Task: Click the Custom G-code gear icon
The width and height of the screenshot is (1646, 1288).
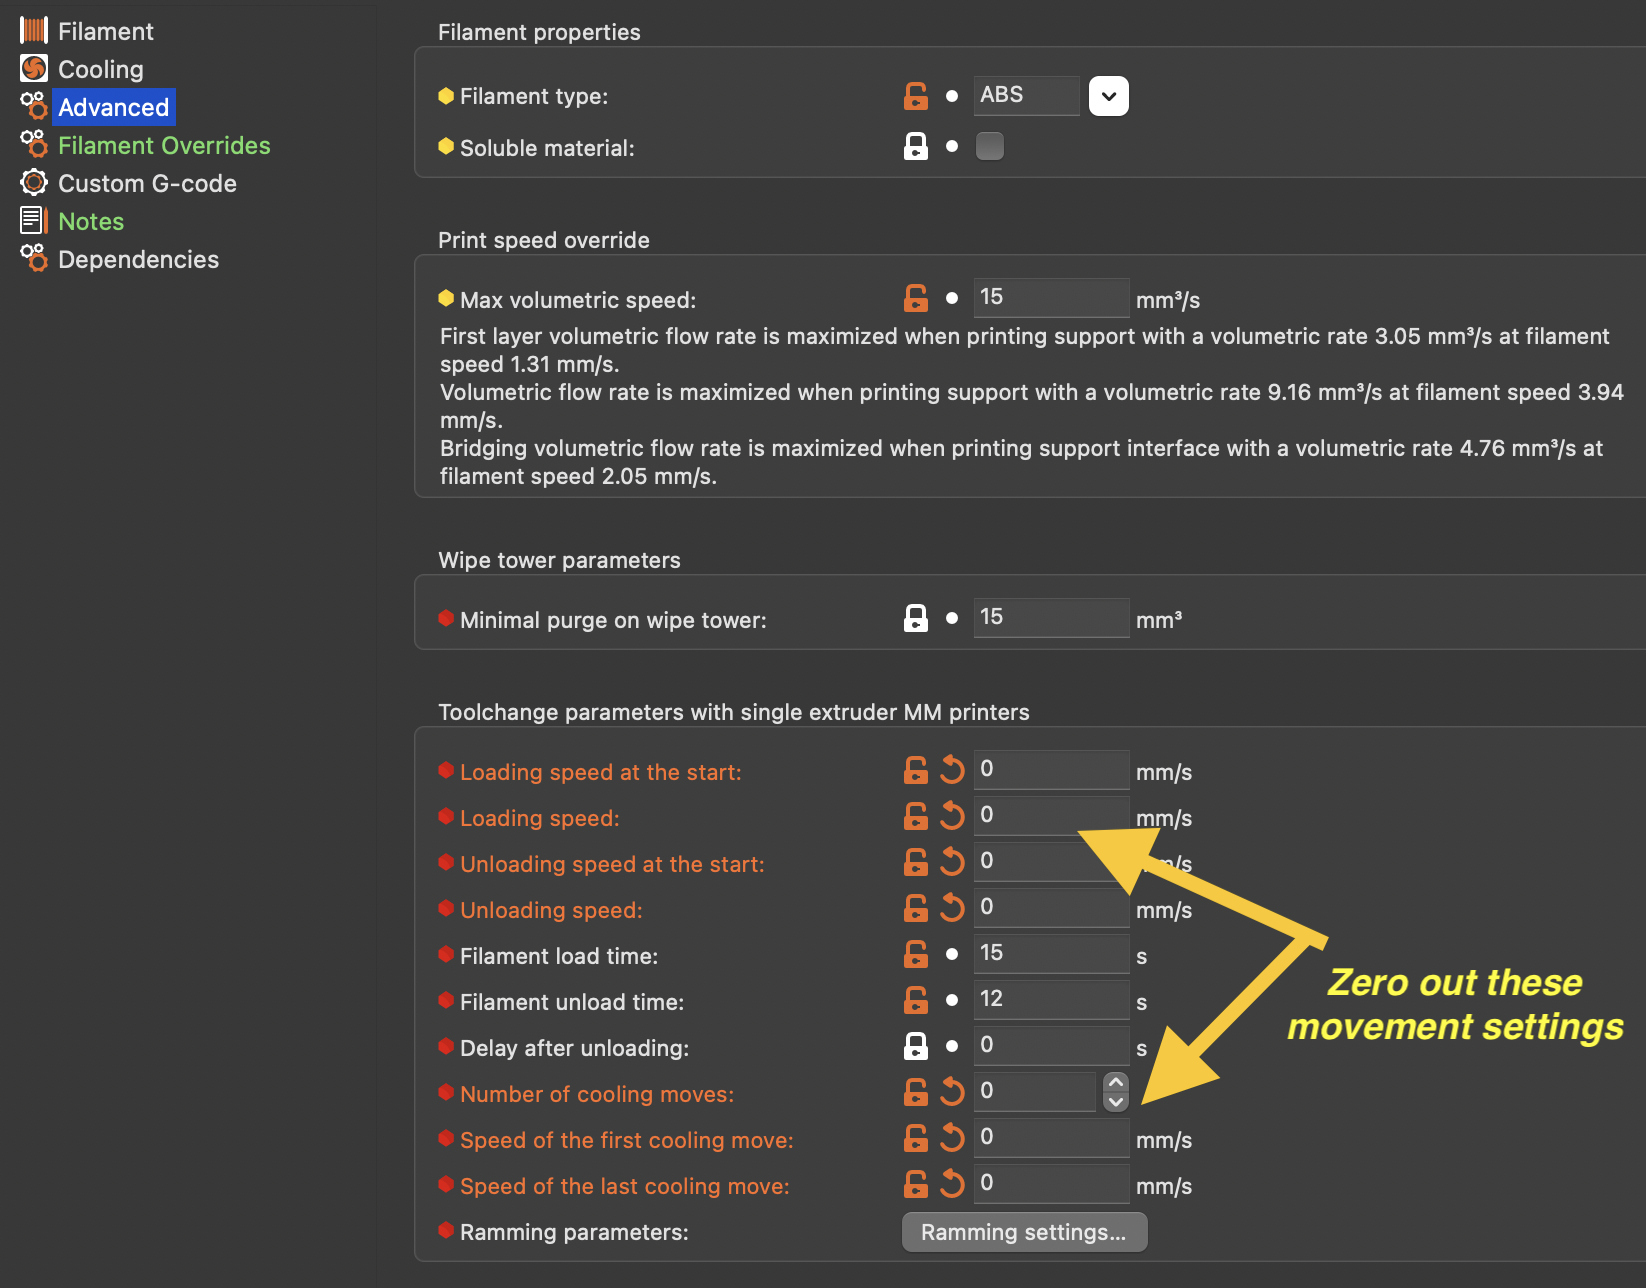Action: [x=34, y=182]
